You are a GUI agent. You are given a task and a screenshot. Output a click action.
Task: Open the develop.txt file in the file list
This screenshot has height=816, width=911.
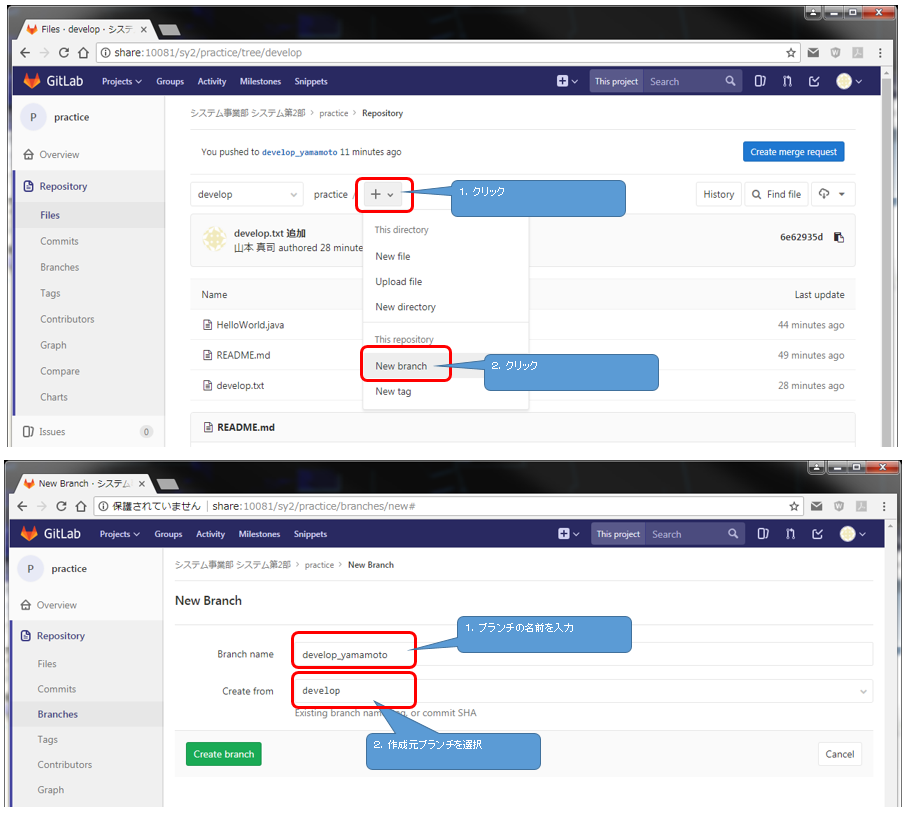tap(240, 386)
